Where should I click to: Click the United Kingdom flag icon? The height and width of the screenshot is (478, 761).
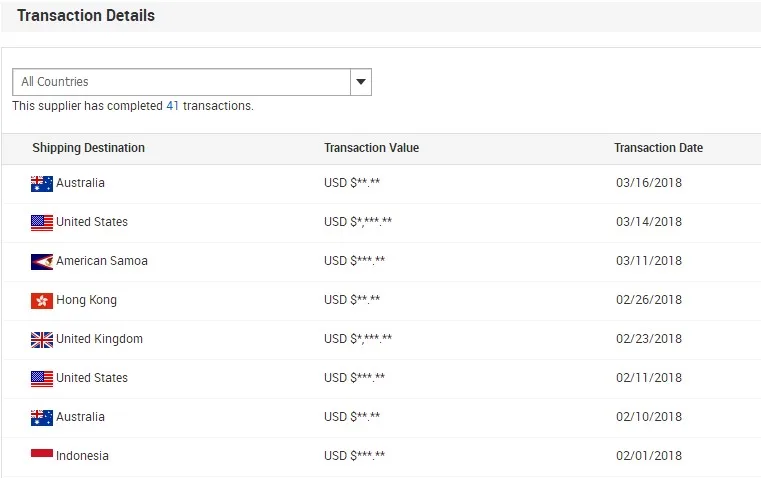tap(42, 339)
